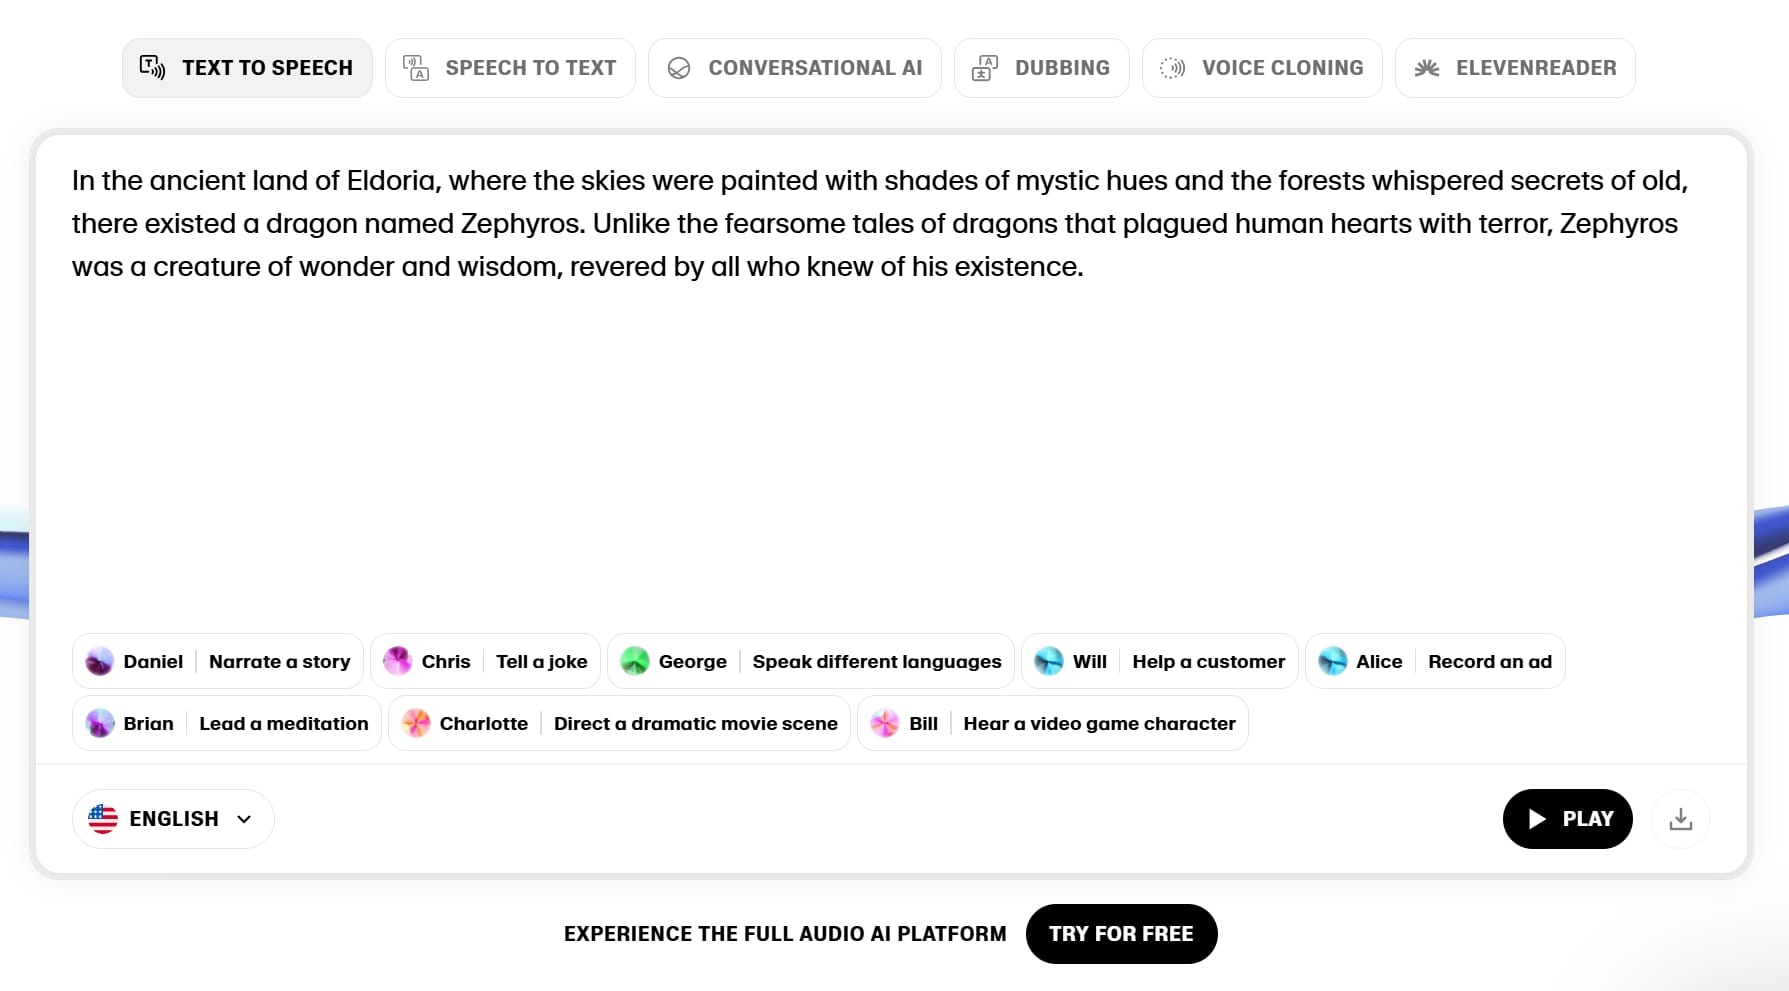Open the Voice Cloning tab
The height and width of the screenshot is (991, 1789).
coord(1262,68)
